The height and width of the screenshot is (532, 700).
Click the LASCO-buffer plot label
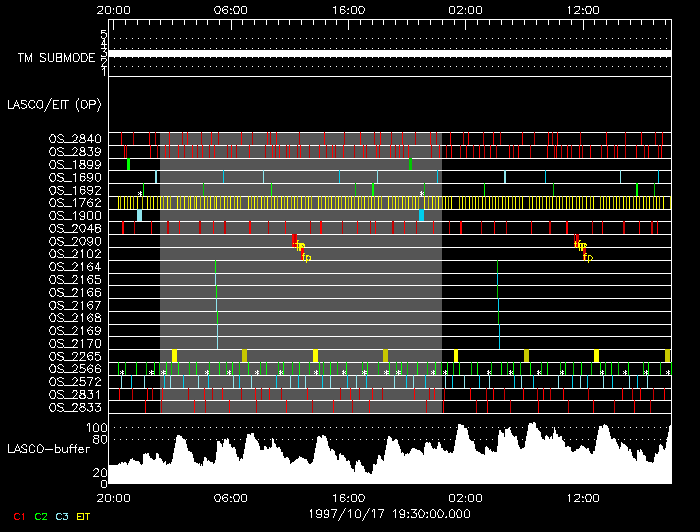[50, 447]
